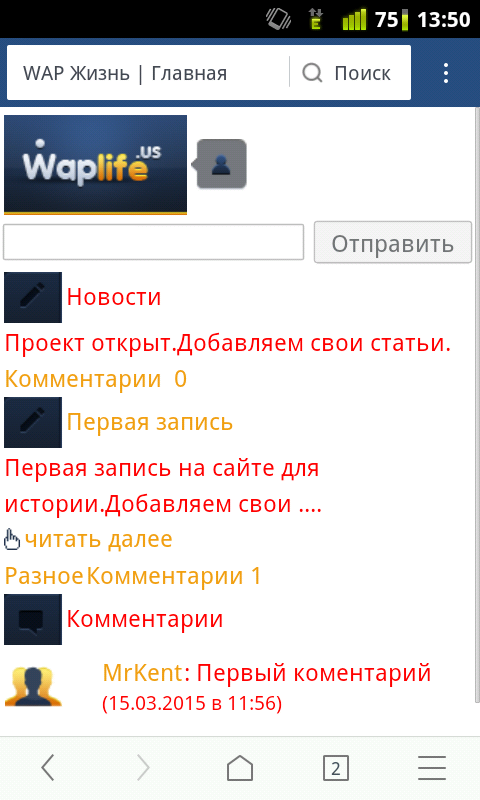The width and height of the screenshot is (480, 800).
Task: Follow the читать далее link
Action: coord(98,539)
